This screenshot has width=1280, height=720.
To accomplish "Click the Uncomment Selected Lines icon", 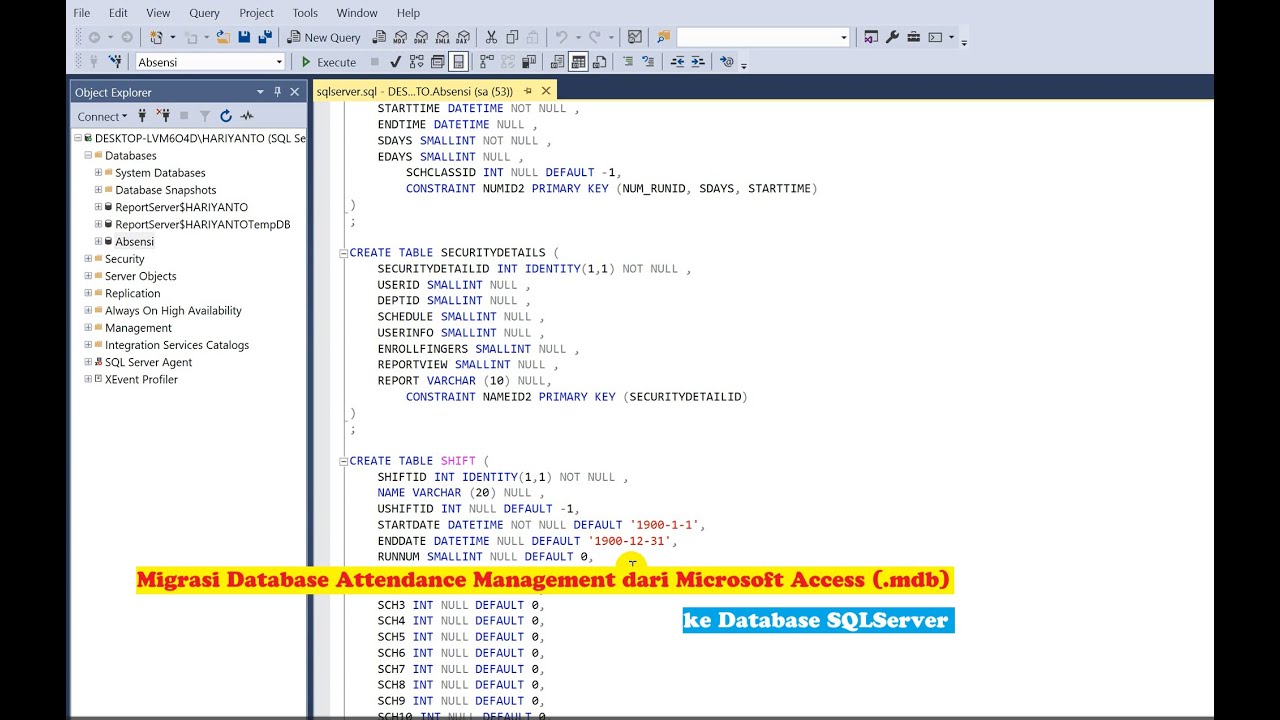I will [x=648, y=62].
